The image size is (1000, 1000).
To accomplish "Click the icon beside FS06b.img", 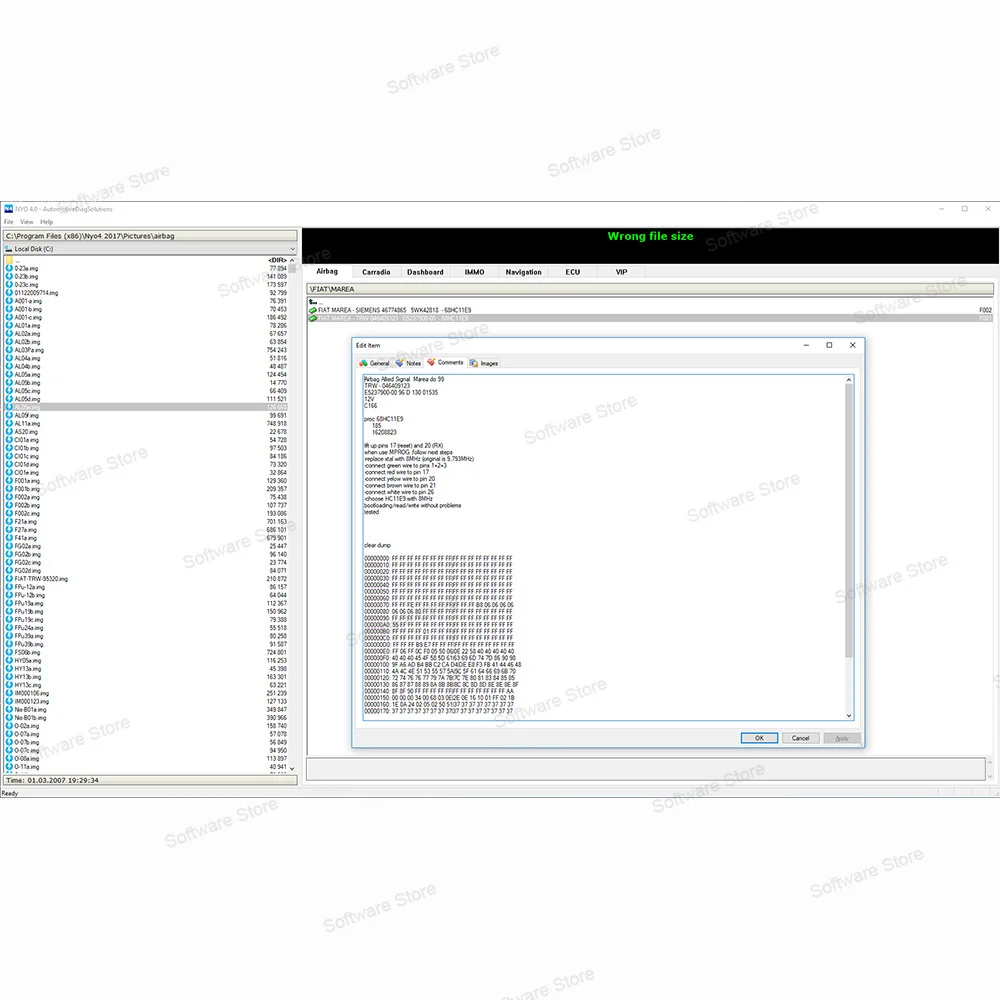I will (9, 652).
